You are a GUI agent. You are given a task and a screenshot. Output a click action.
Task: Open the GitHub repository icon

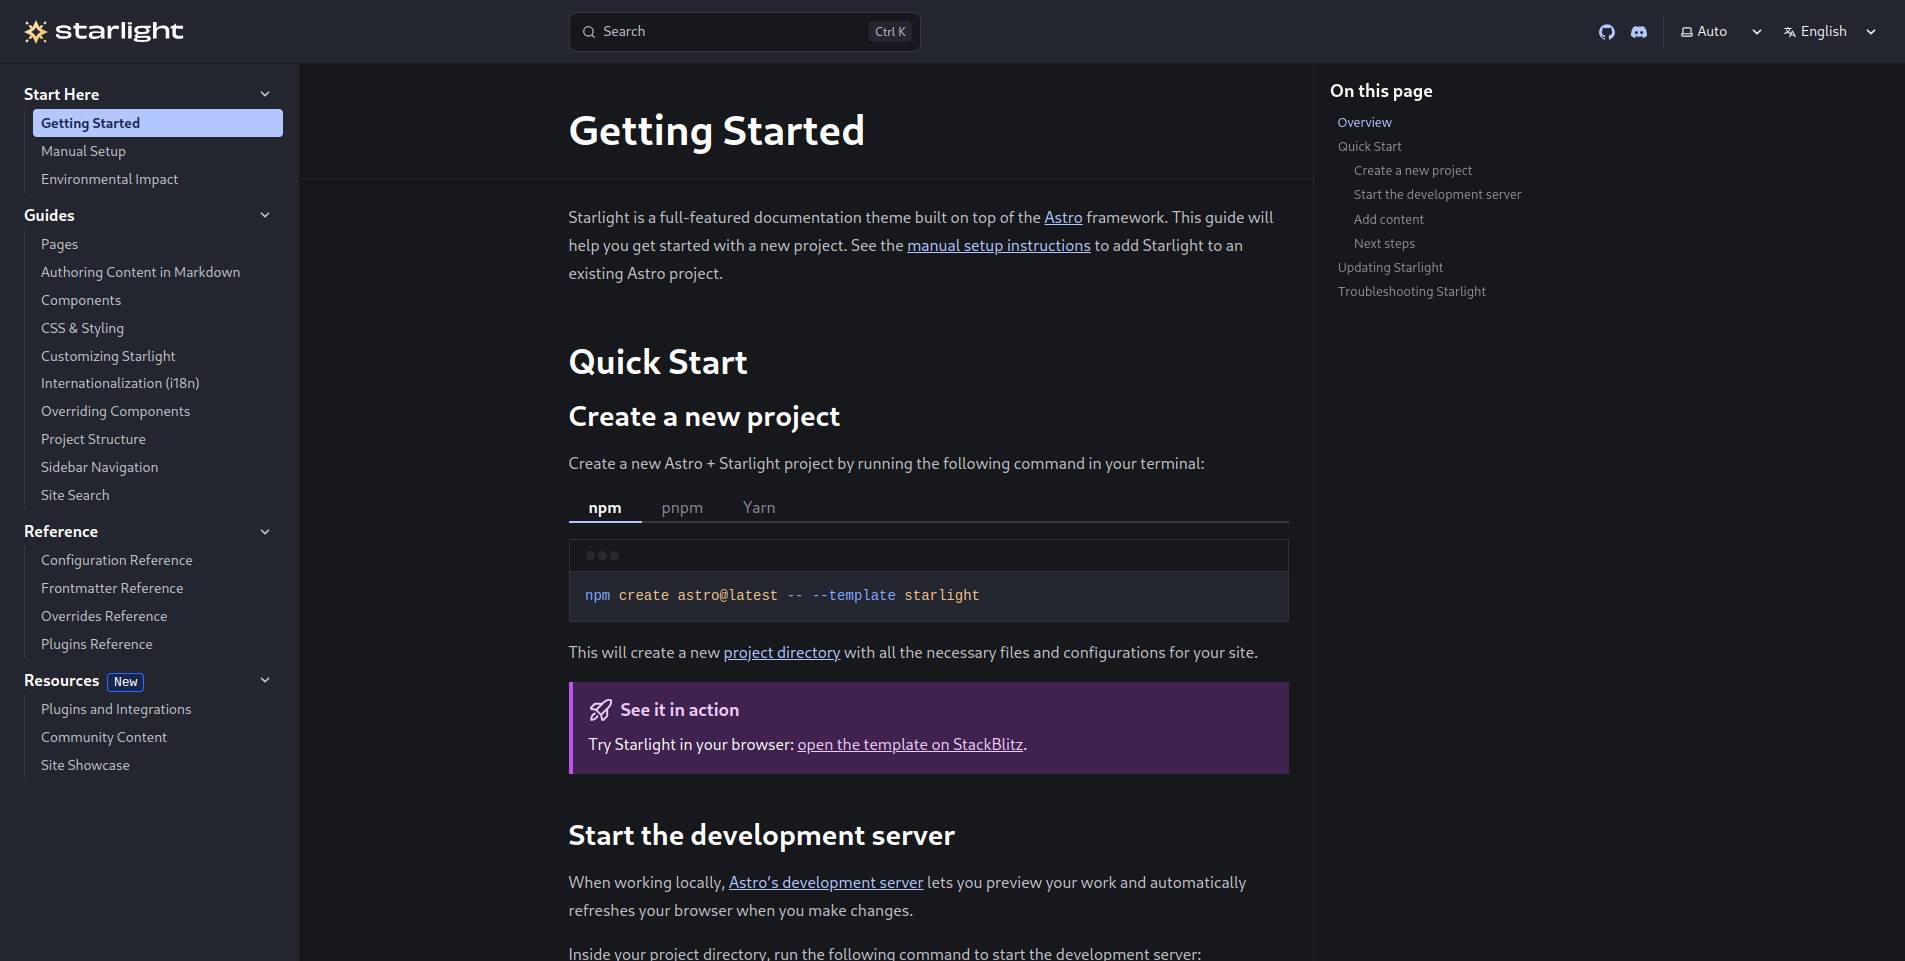(x=1606, y=32)
